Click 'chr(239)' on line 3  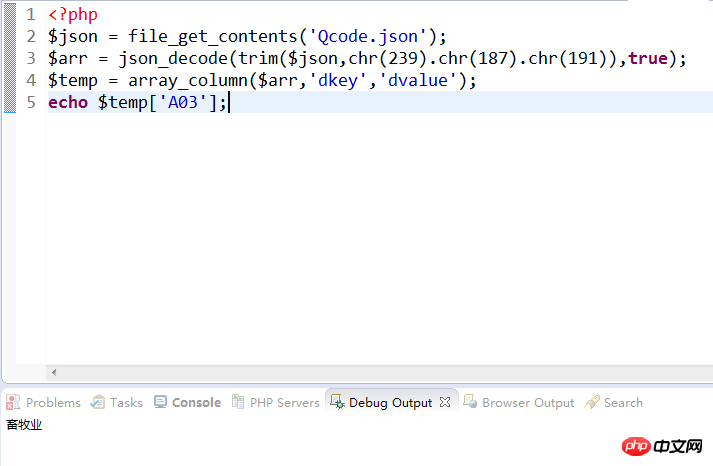point(388,58)
